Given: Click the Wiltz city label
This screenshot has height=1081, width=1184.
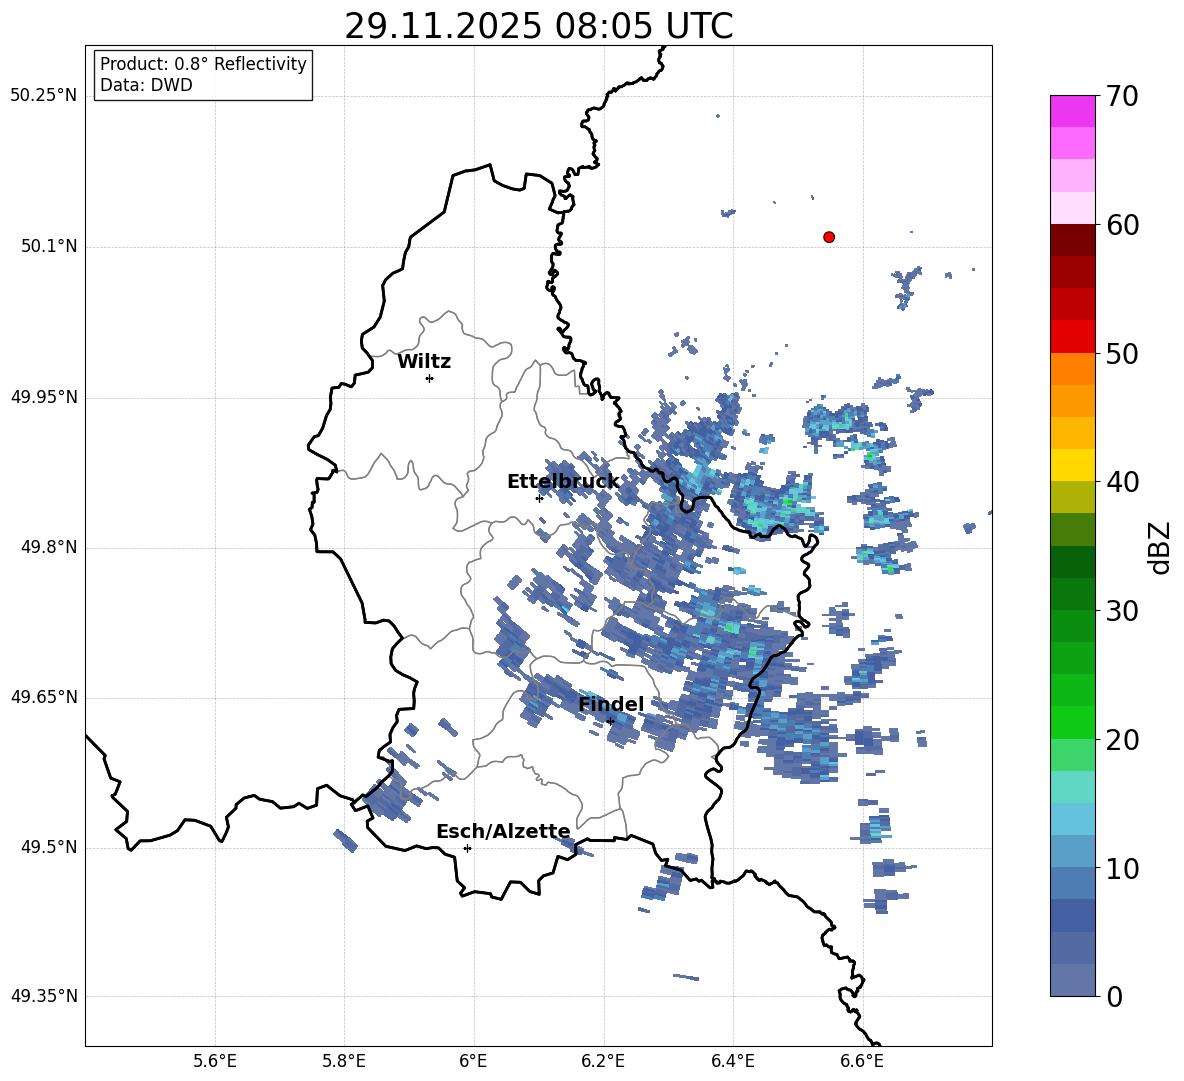Looking at the screenshot, I should coord(424,362).
